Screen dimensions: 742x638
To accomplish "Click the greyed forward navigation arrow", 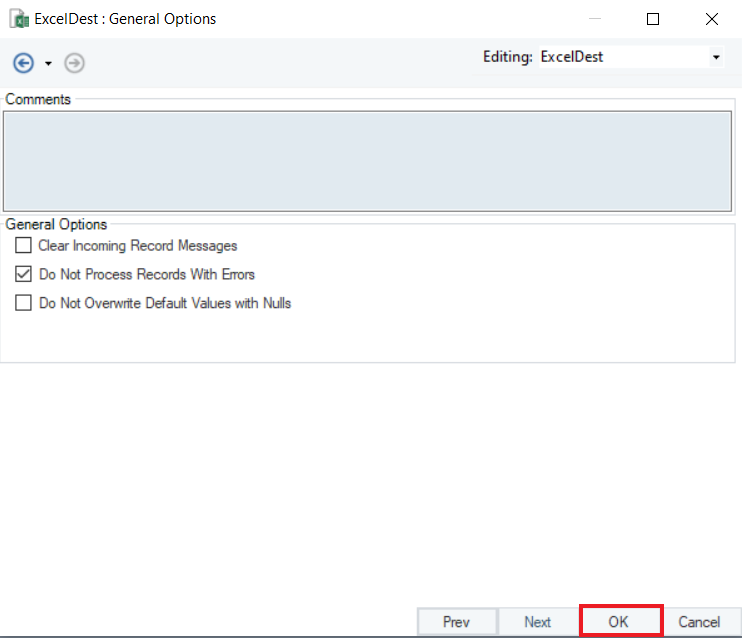I will pos(74,63).
